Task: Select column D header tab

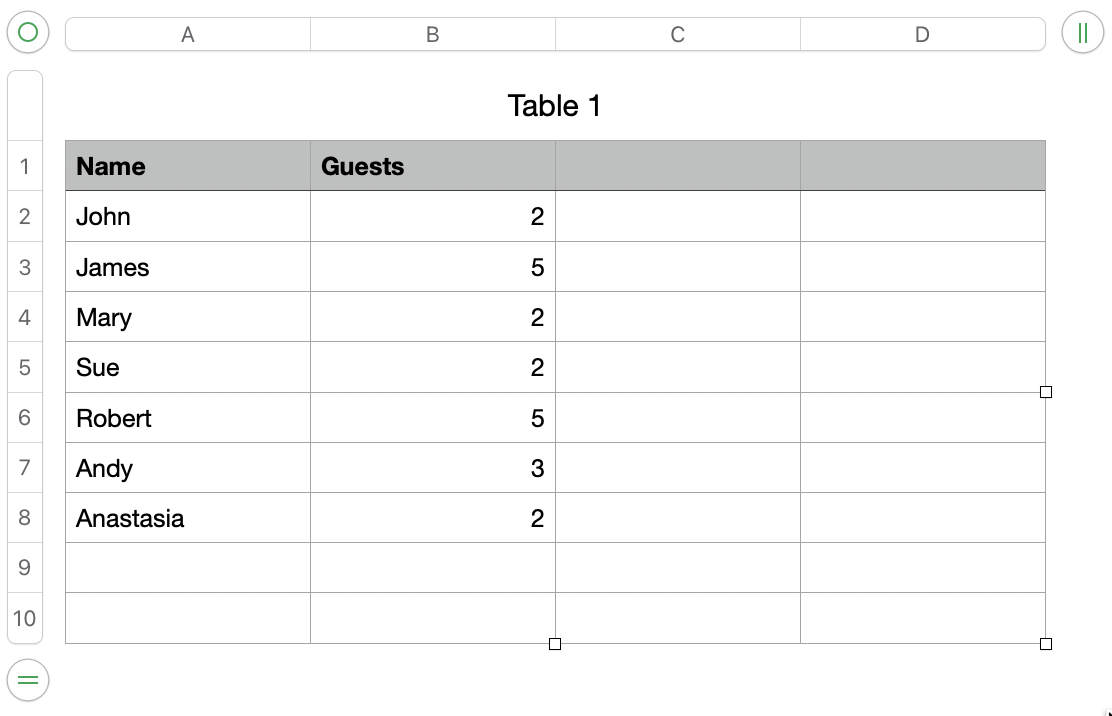Action: click(x=922, y=35)
